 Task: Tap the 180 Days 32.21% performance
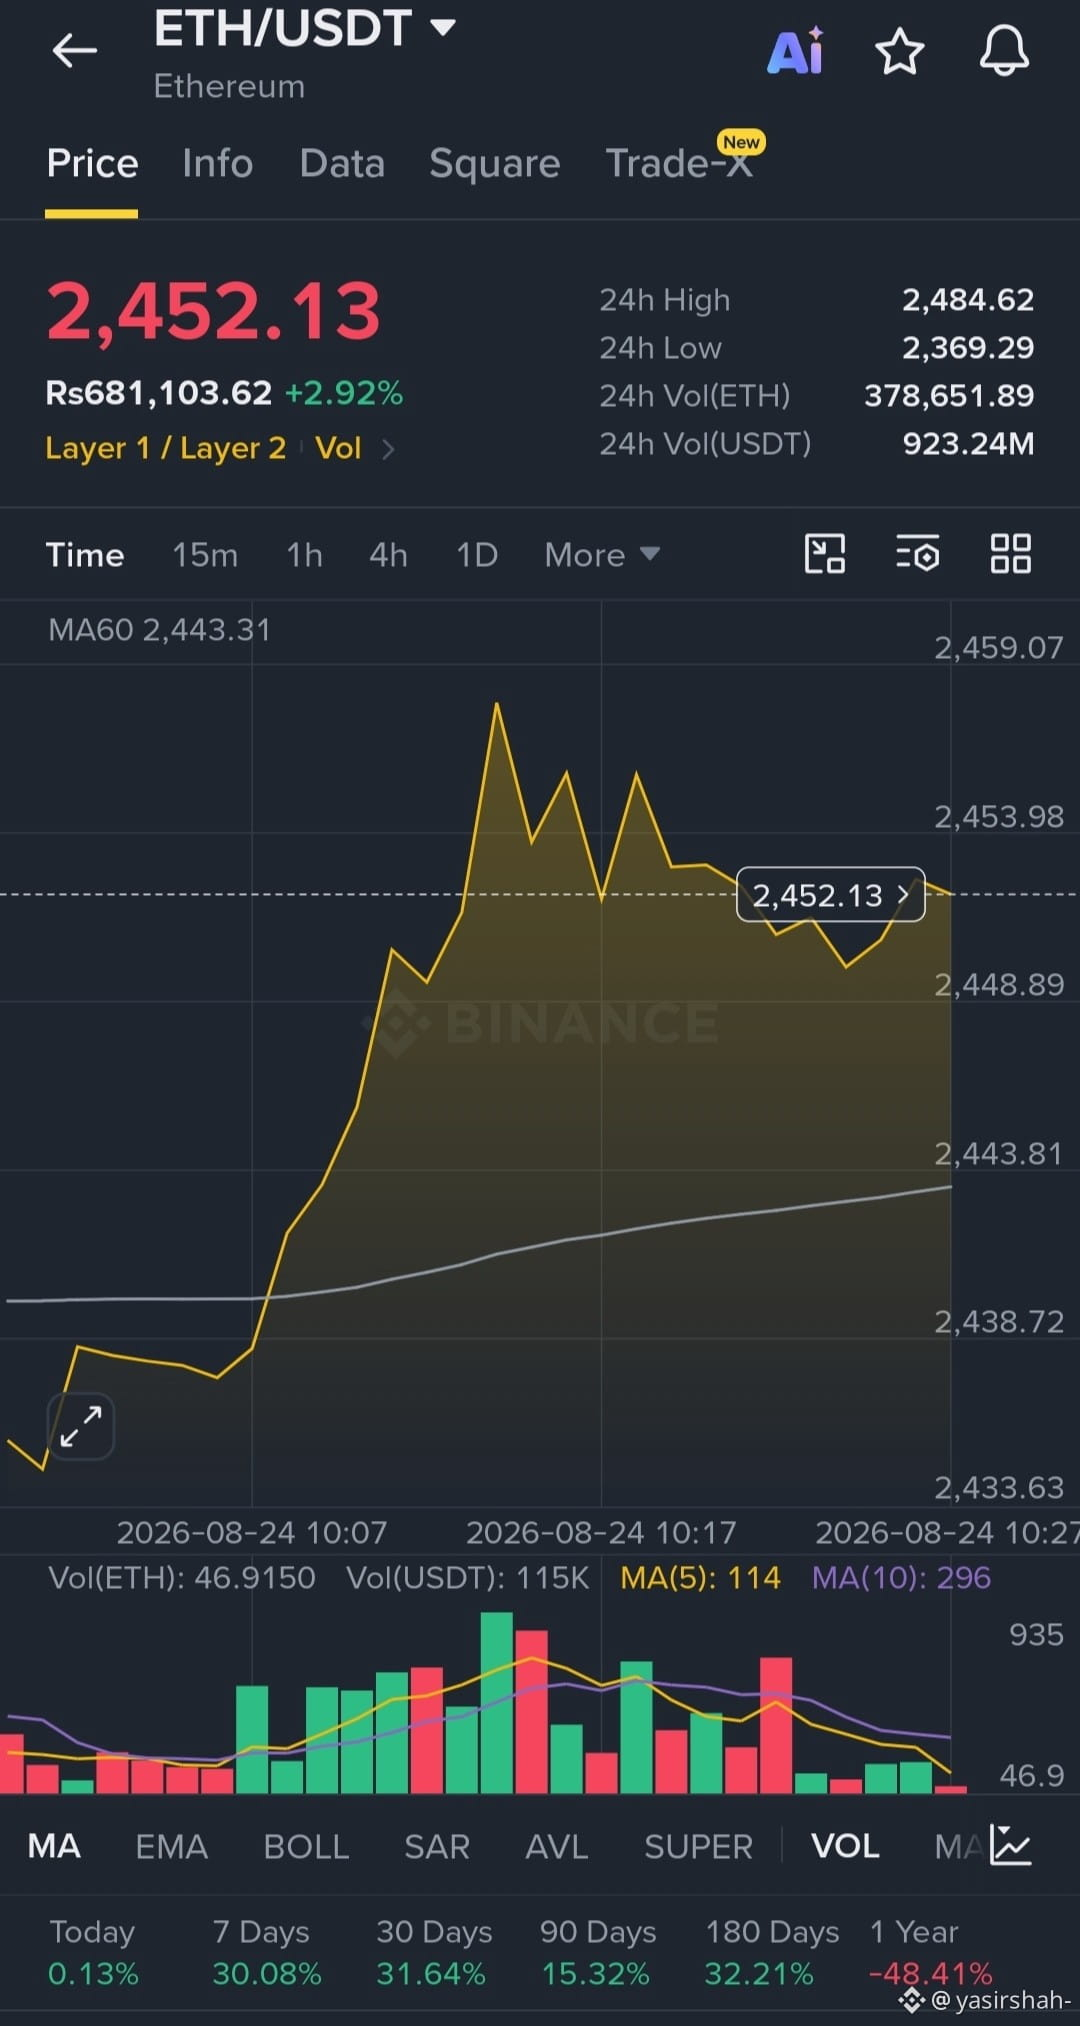click(772, 1953)
